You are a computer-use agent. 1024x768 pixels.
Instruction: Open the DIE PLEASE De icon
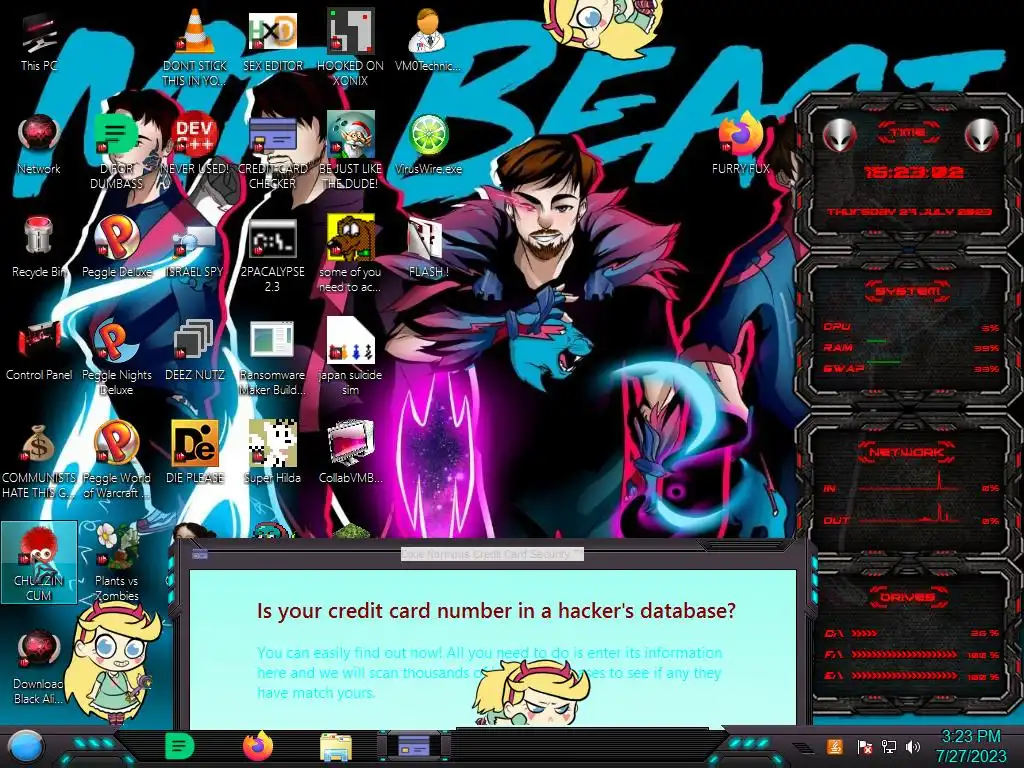195,453
